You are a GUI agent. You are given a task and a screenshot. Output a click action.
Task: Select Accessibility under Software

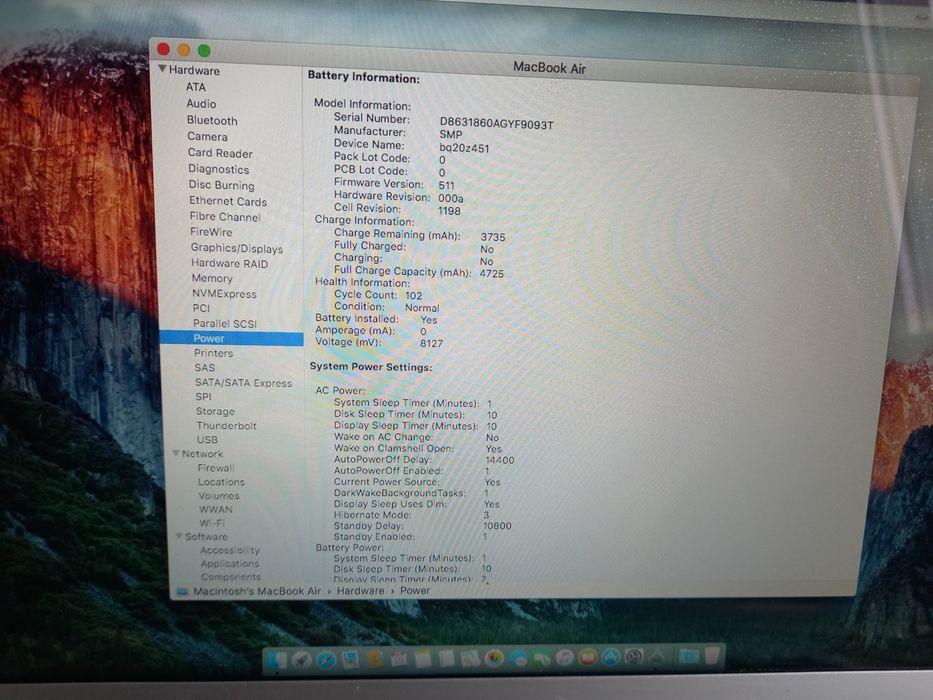[230, 550]
